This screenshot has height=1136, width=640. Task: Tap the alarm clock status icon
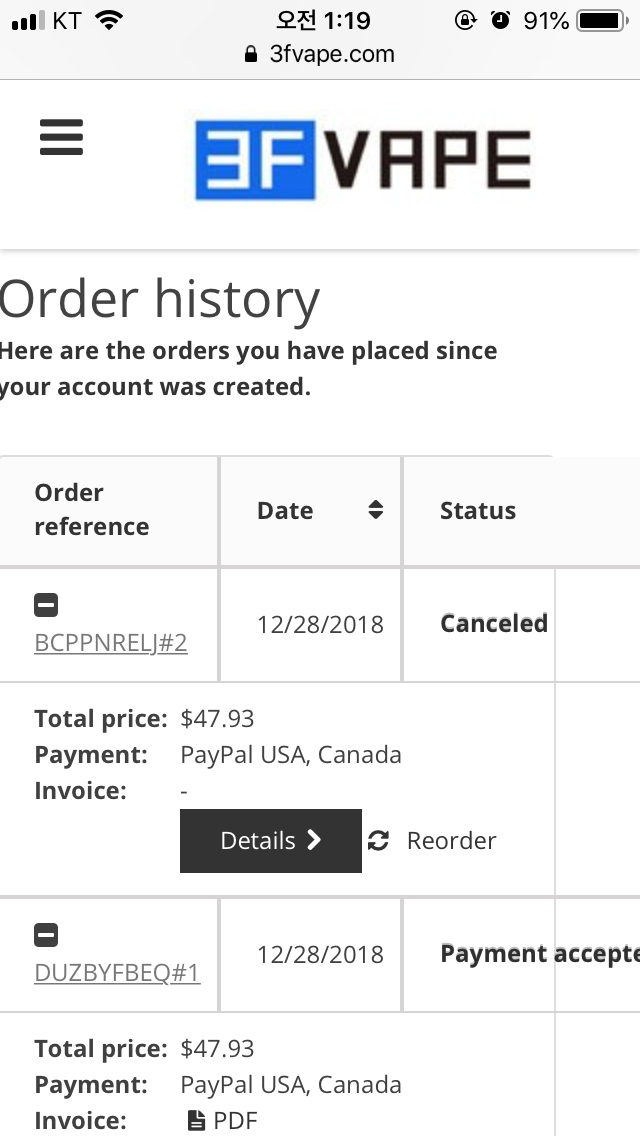pos(500,20)
